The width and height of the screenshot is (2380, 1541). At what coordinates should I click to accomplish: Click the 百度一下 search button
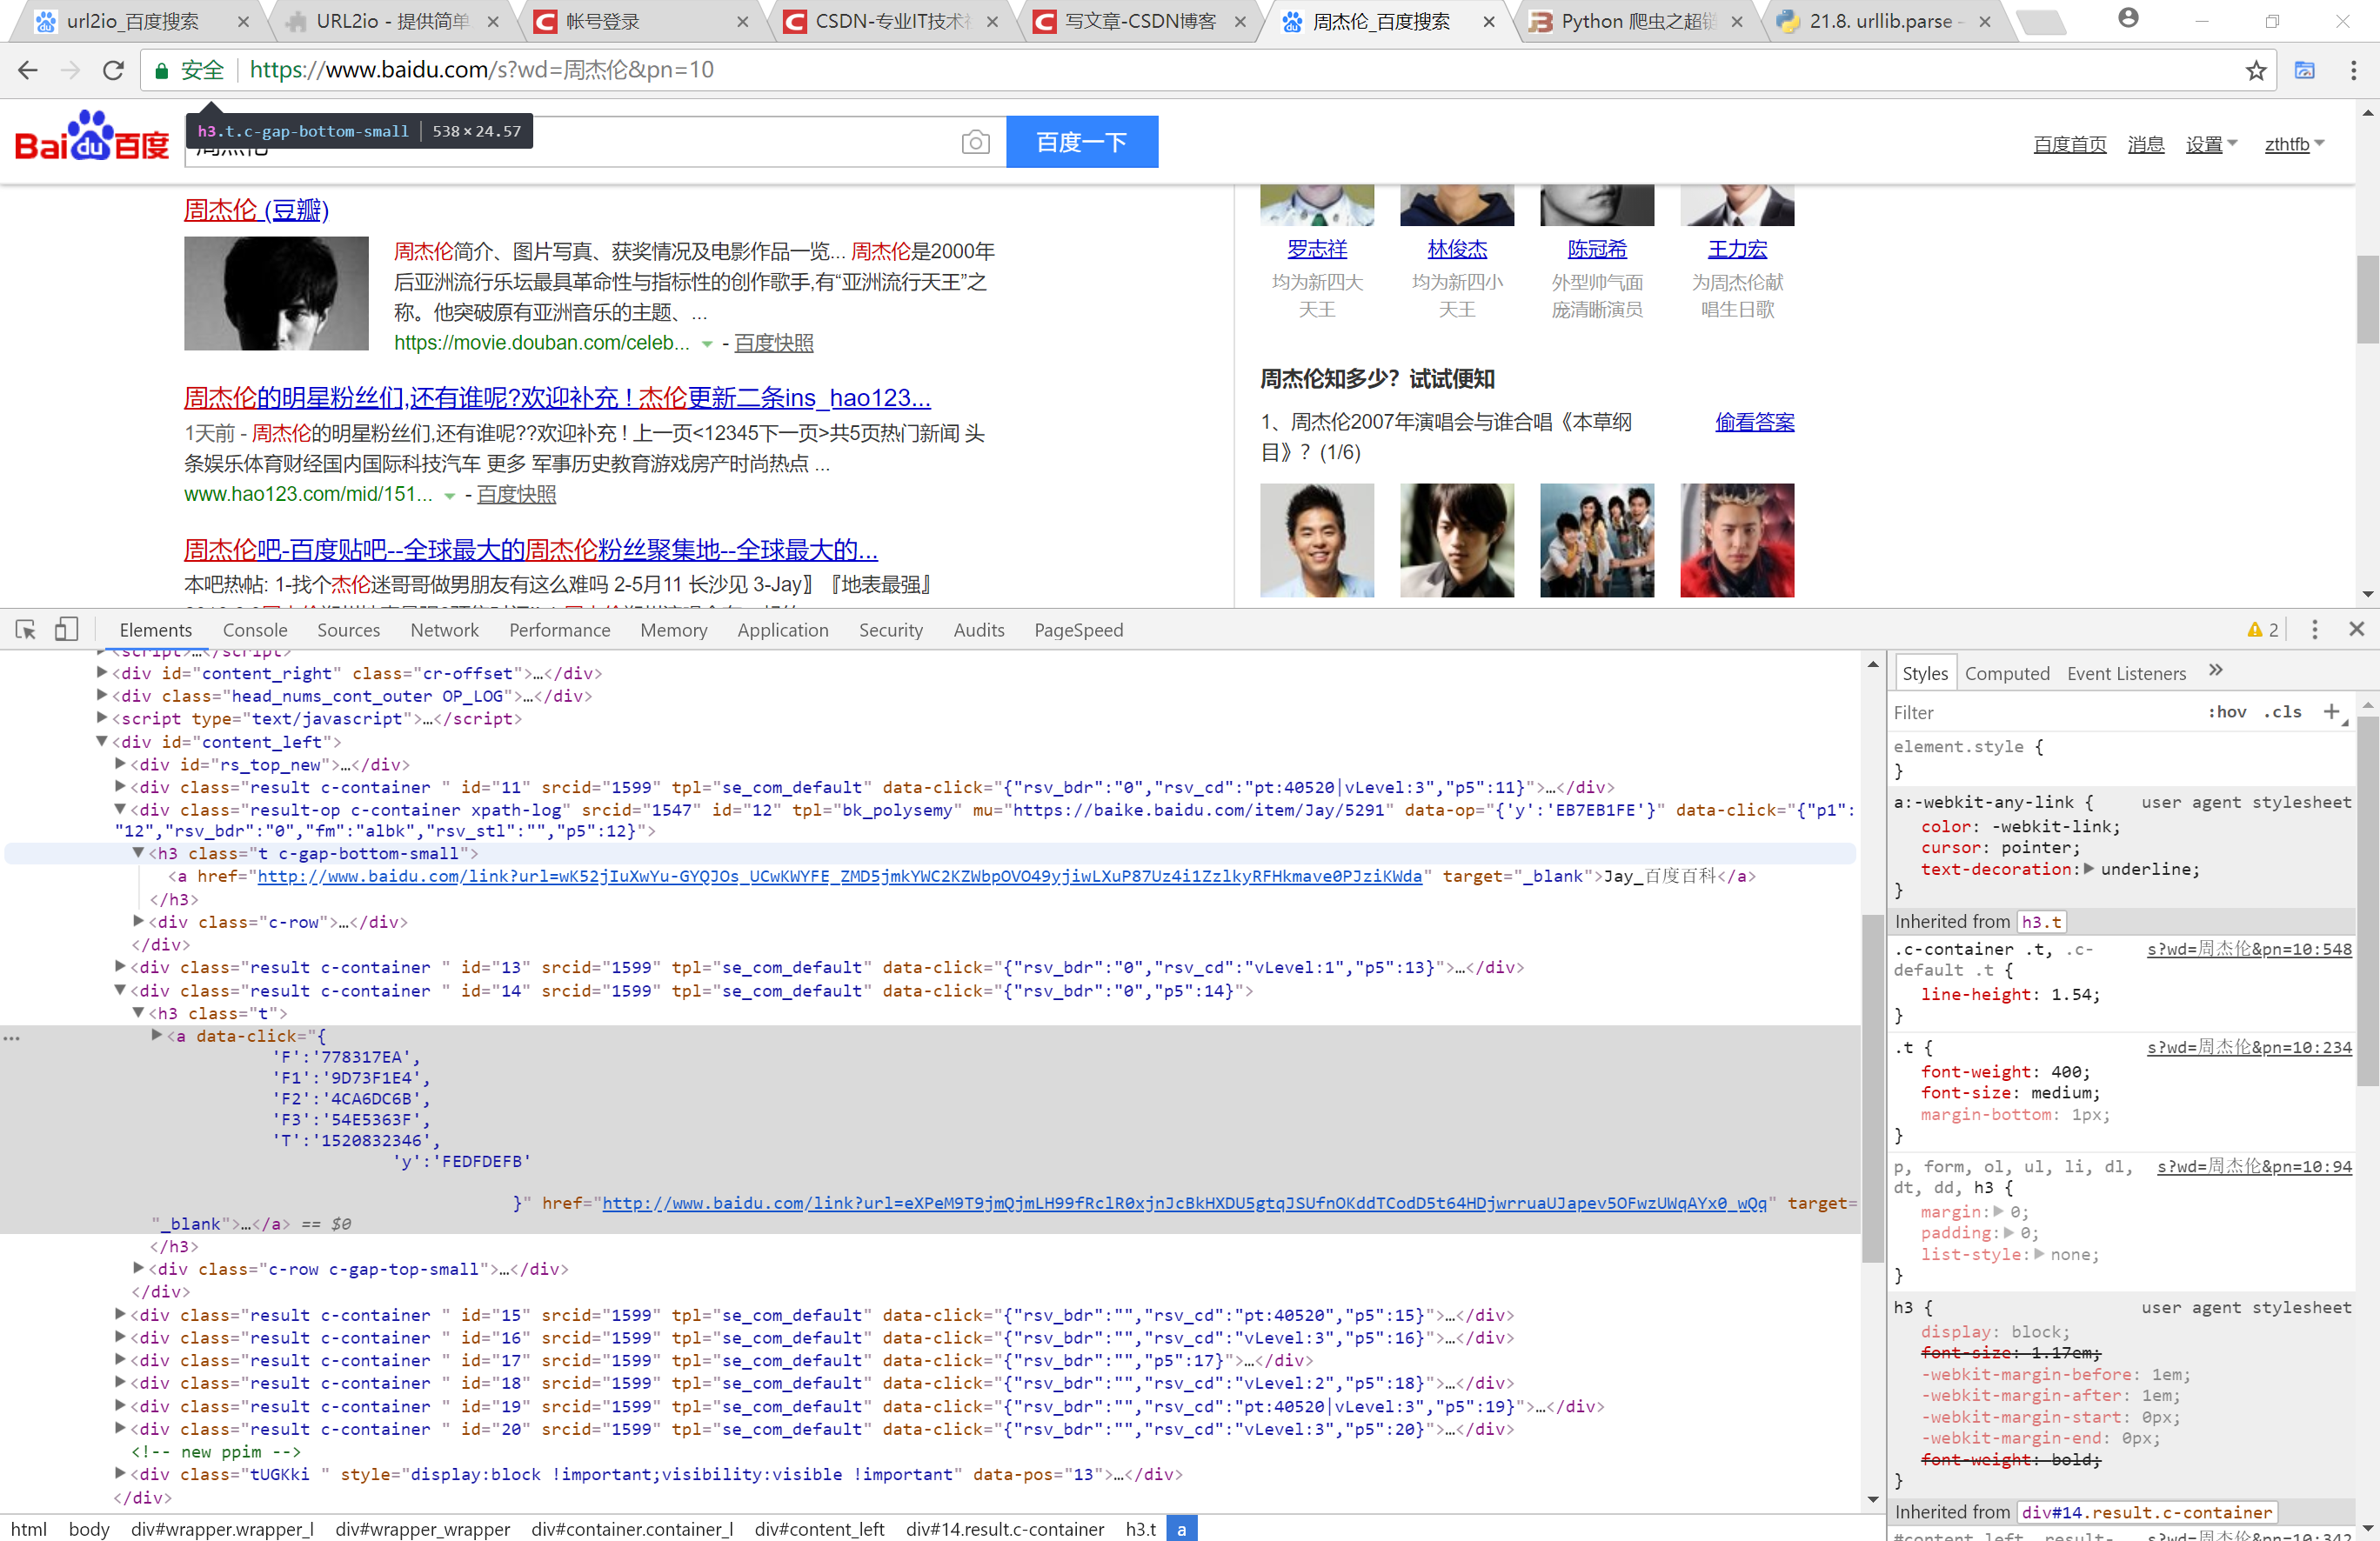[1082, 142]
